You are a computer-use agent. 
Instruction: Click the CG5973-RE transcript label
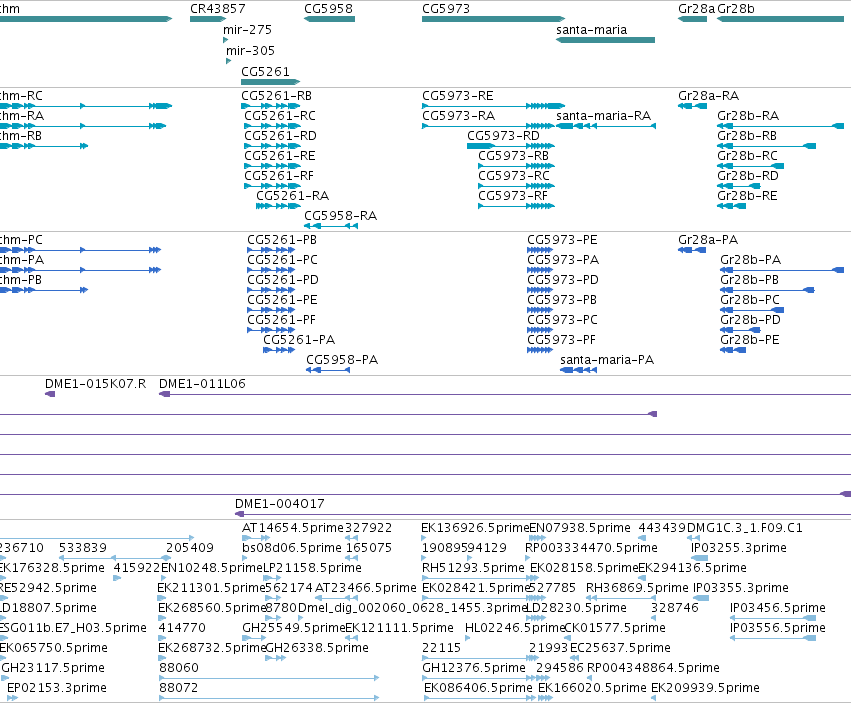click(458, 96)
